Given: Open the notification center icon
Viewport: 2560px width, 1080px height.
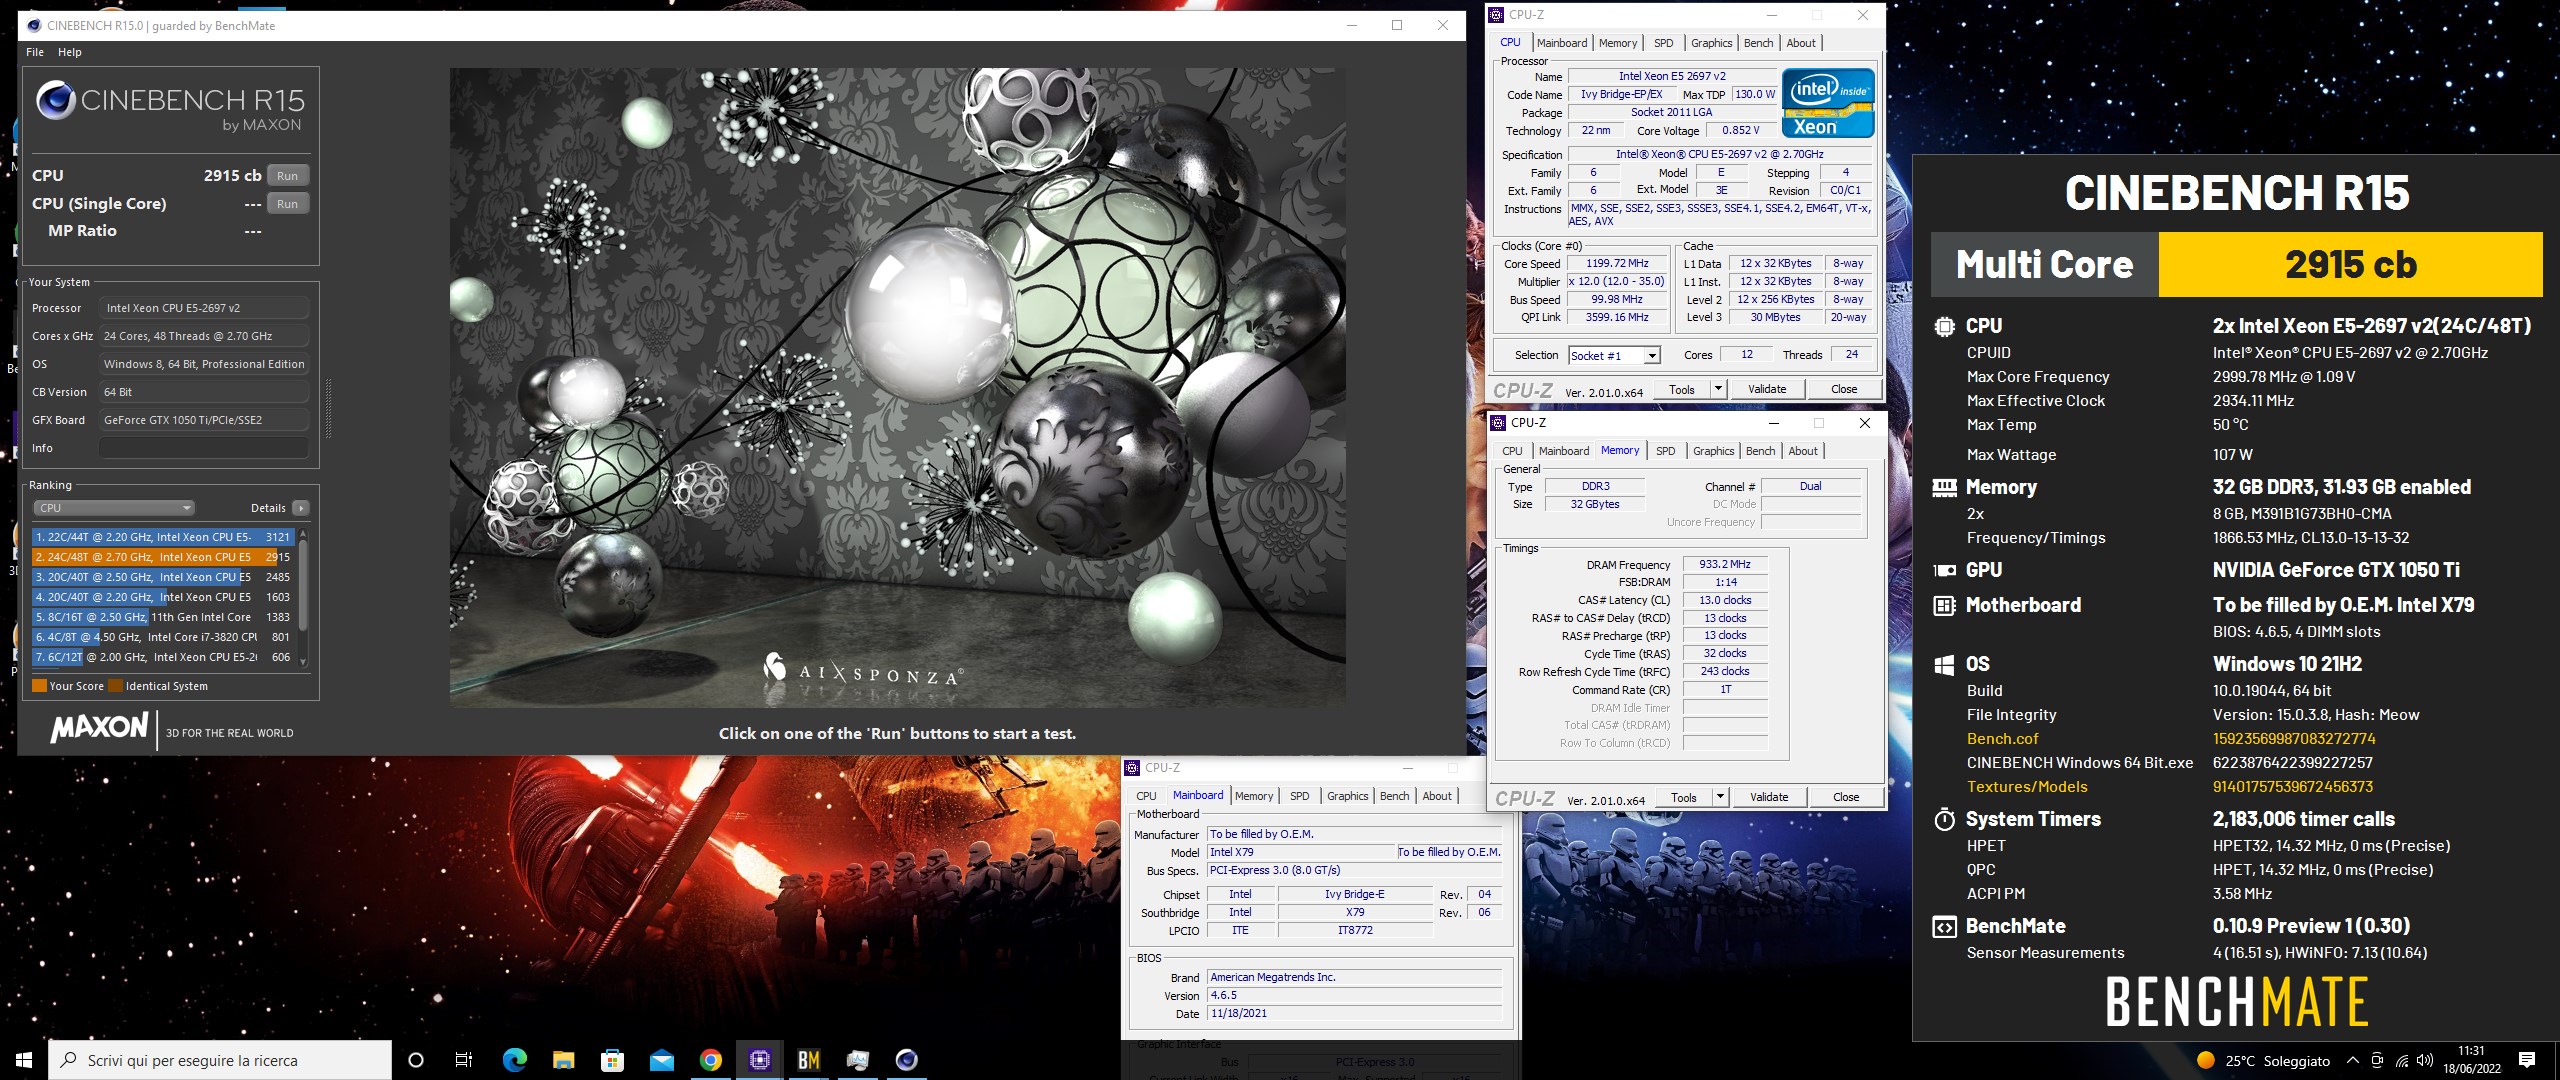Looking at the screenshot, I should coord(2527,1060).
